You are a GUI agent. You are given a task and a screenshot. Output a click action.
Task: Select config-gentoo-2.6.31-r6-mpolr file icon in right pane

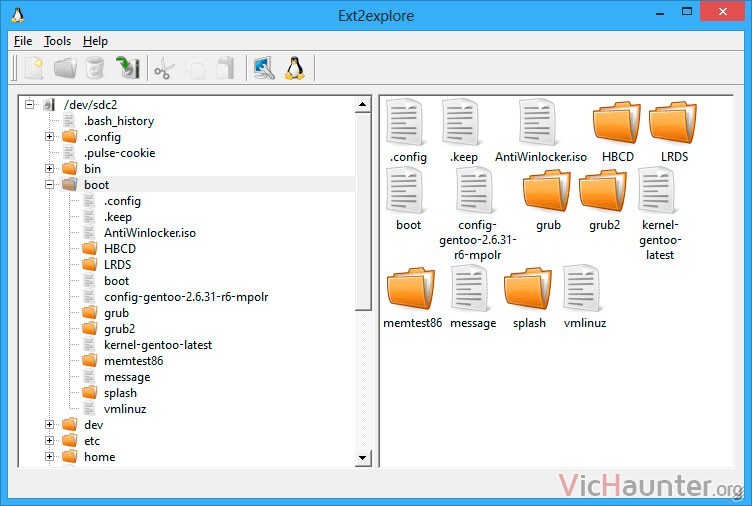pos(475,190)
